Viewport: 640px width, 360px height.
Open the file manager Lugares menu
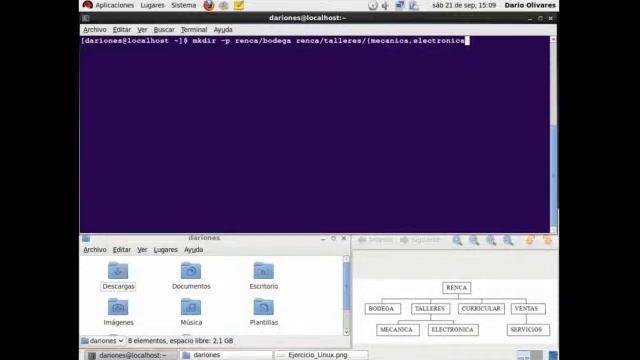click(165, 250)
